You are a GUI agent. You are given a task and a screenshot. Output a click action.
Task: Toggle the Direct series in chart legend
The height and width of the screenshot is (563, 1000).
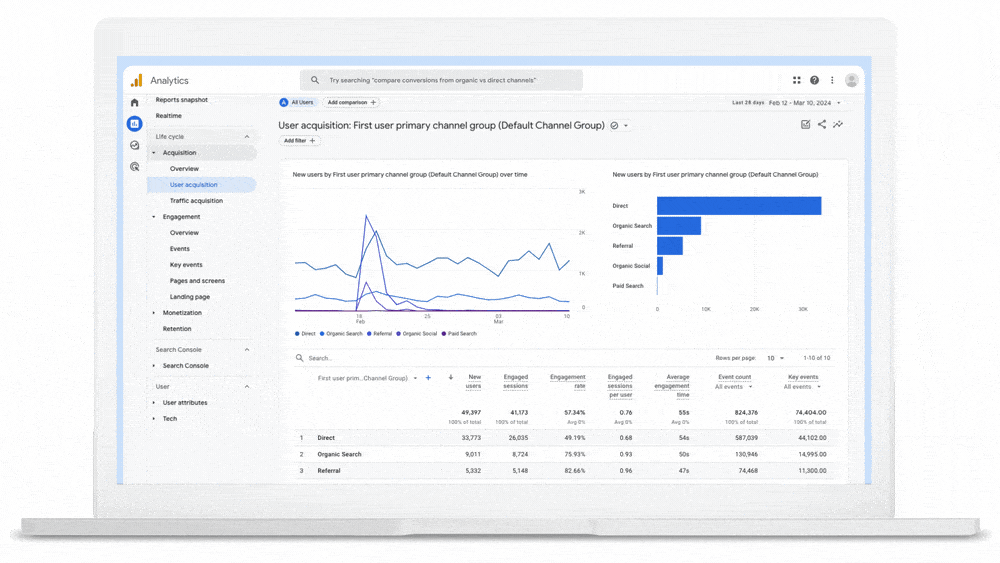(305, 334)
